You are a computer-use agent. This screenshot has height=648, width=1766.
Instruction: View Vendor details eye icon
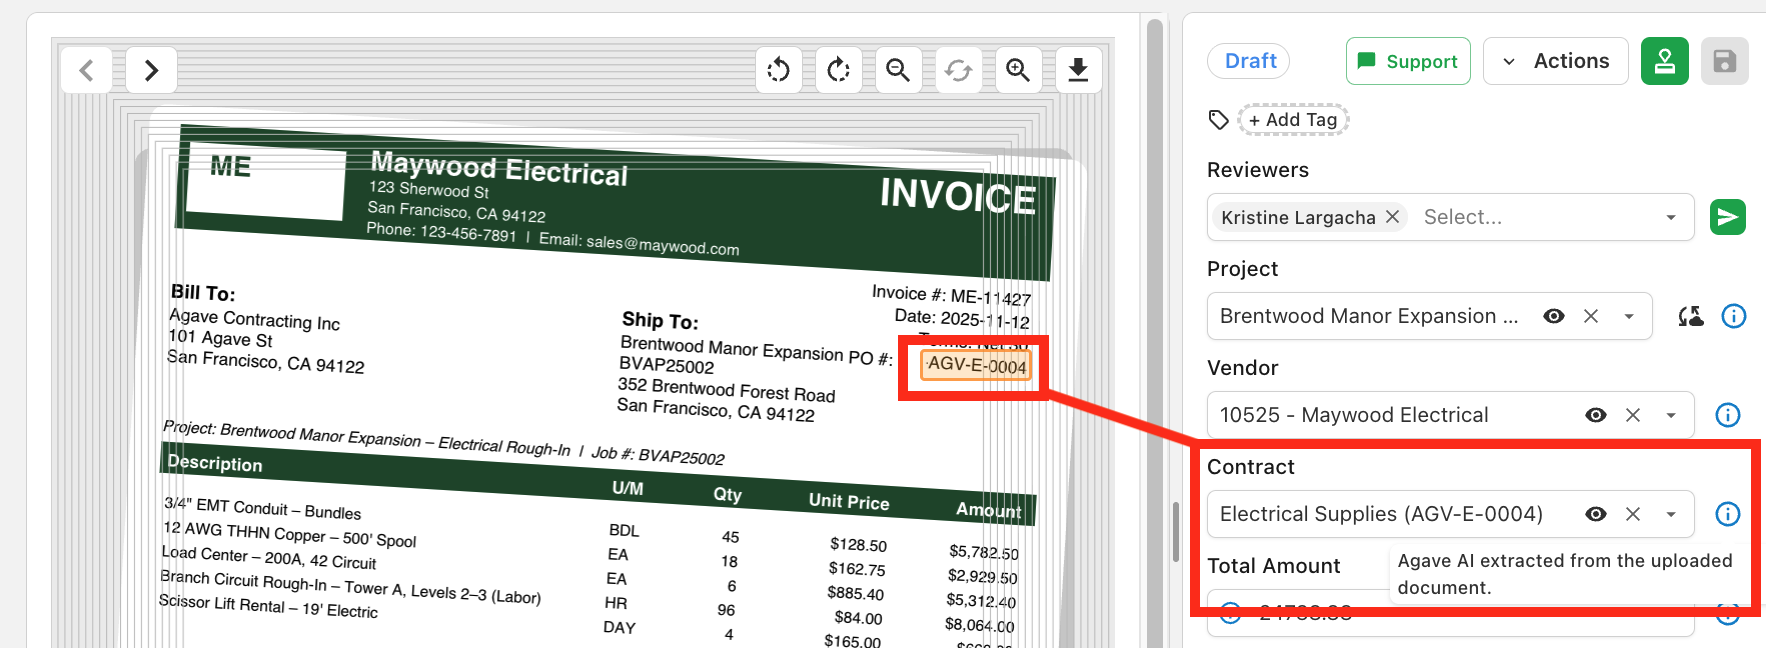click(1596, 415)
